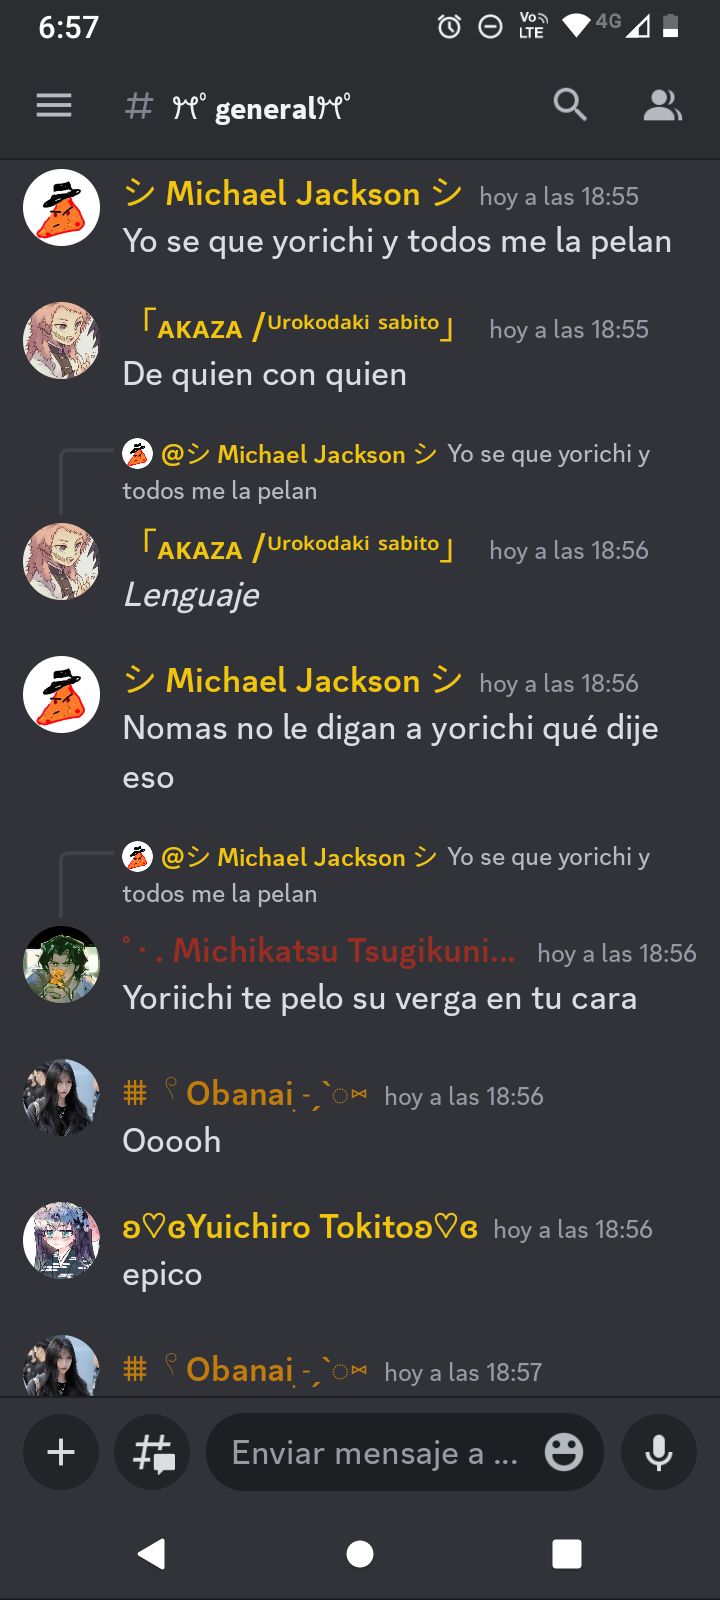View AKAZA's avatar beside Lenguaje message
Screen dimensions: 720x1600
tap(61, 562)
